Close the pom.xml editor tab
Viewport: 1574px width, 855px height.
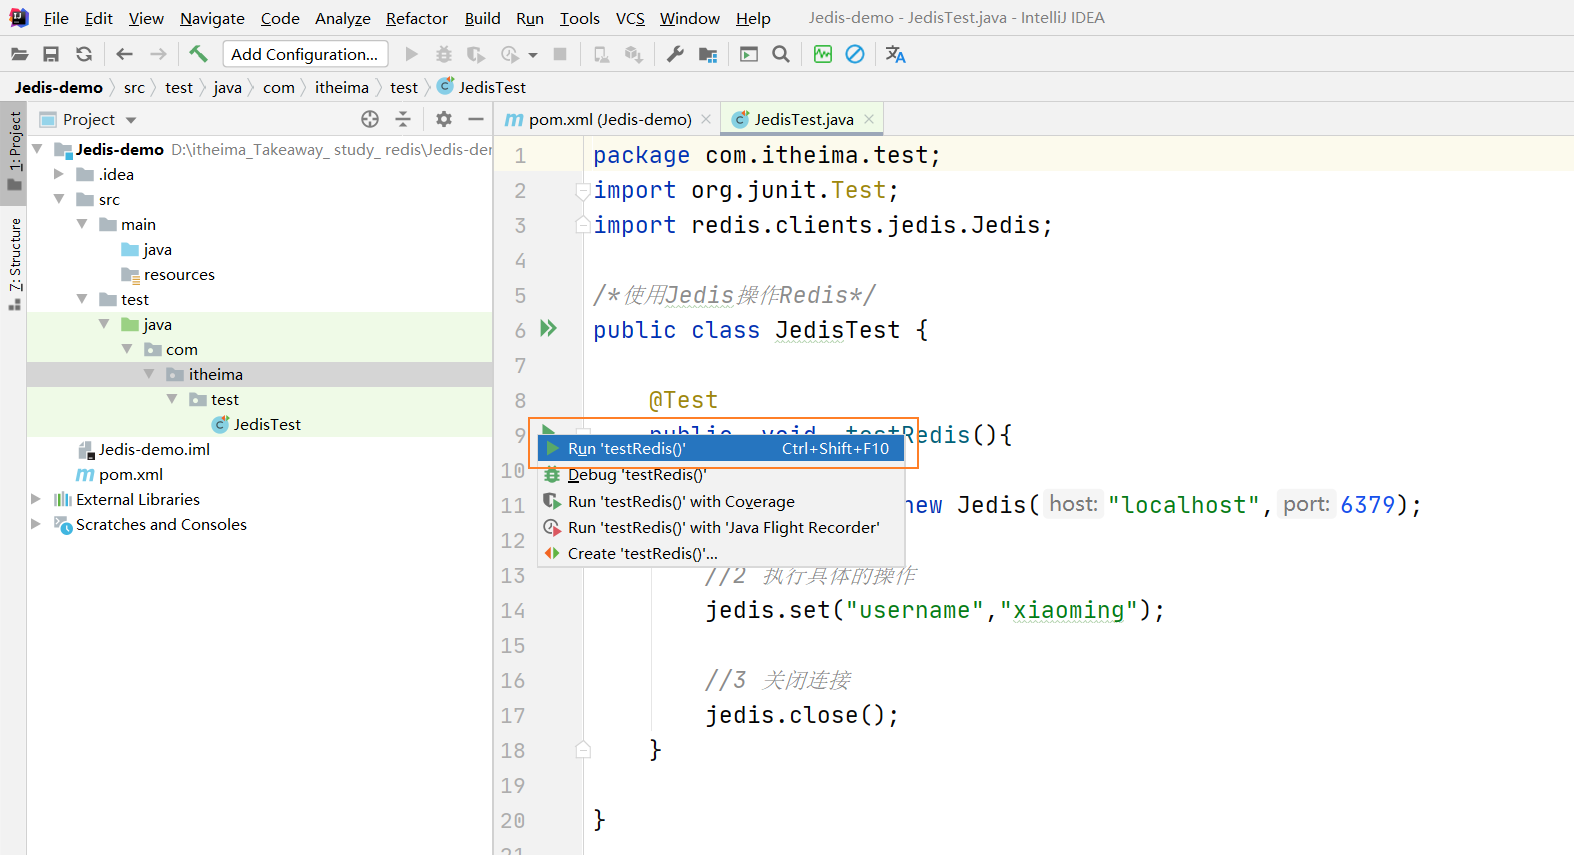tap(706, 119)
